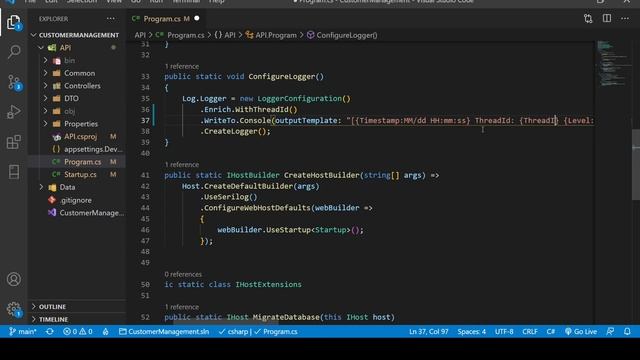Change indentation via Spaces: 4
This screenshot has height=360, width=640.
[x=471, y=331]
